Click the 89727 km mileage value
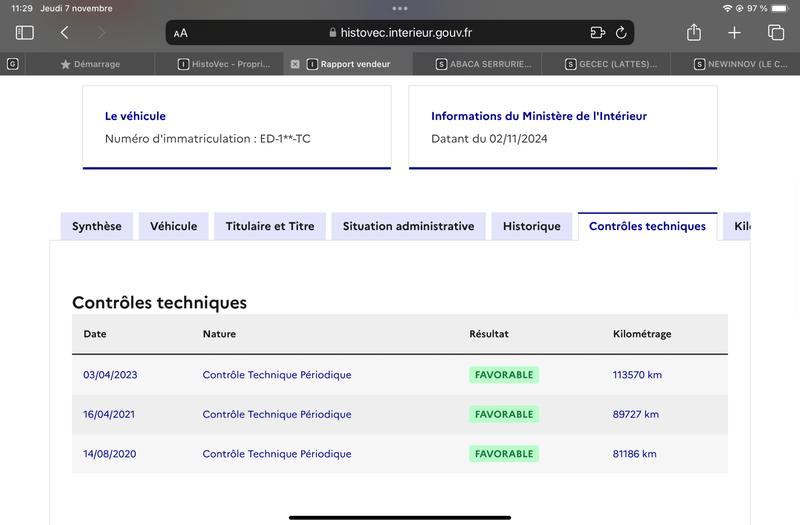 click(x=636, y=414)
